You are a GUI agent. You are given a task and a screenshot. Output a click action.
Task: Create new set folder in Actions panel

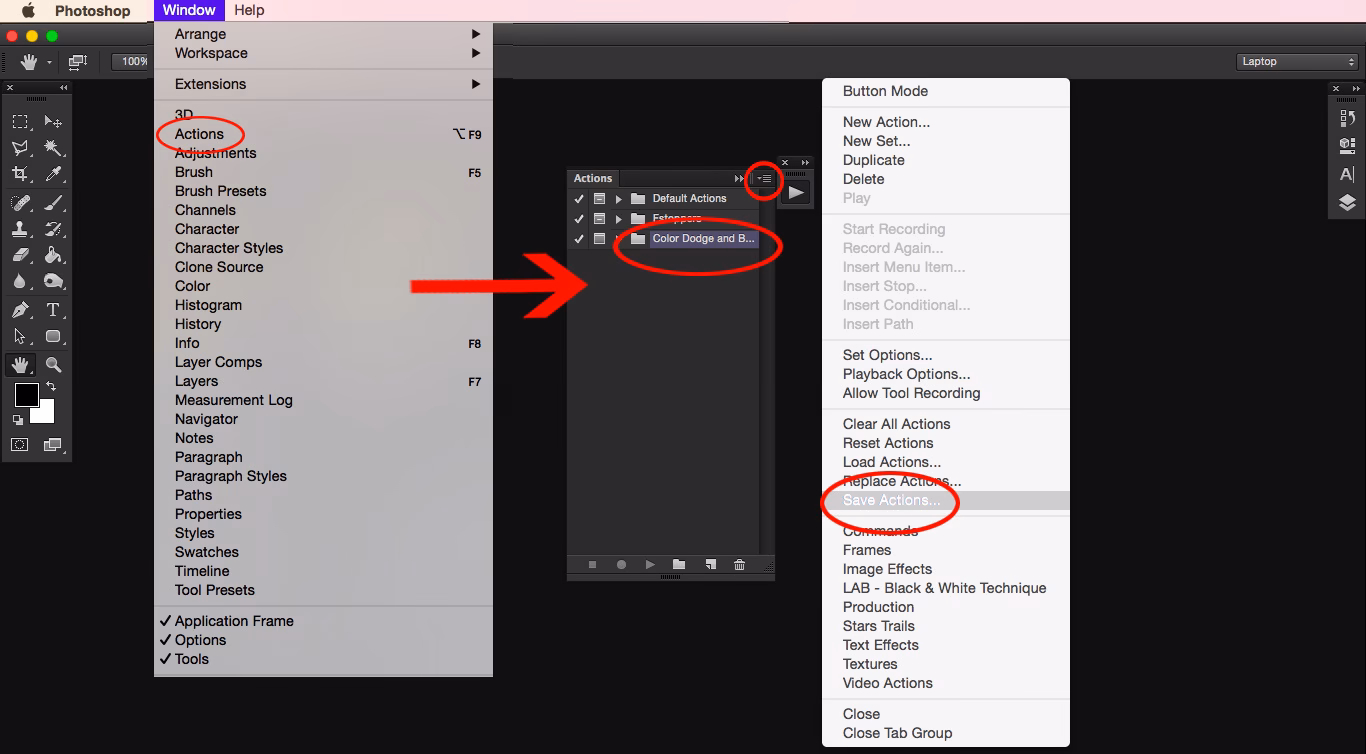[679, 565]
